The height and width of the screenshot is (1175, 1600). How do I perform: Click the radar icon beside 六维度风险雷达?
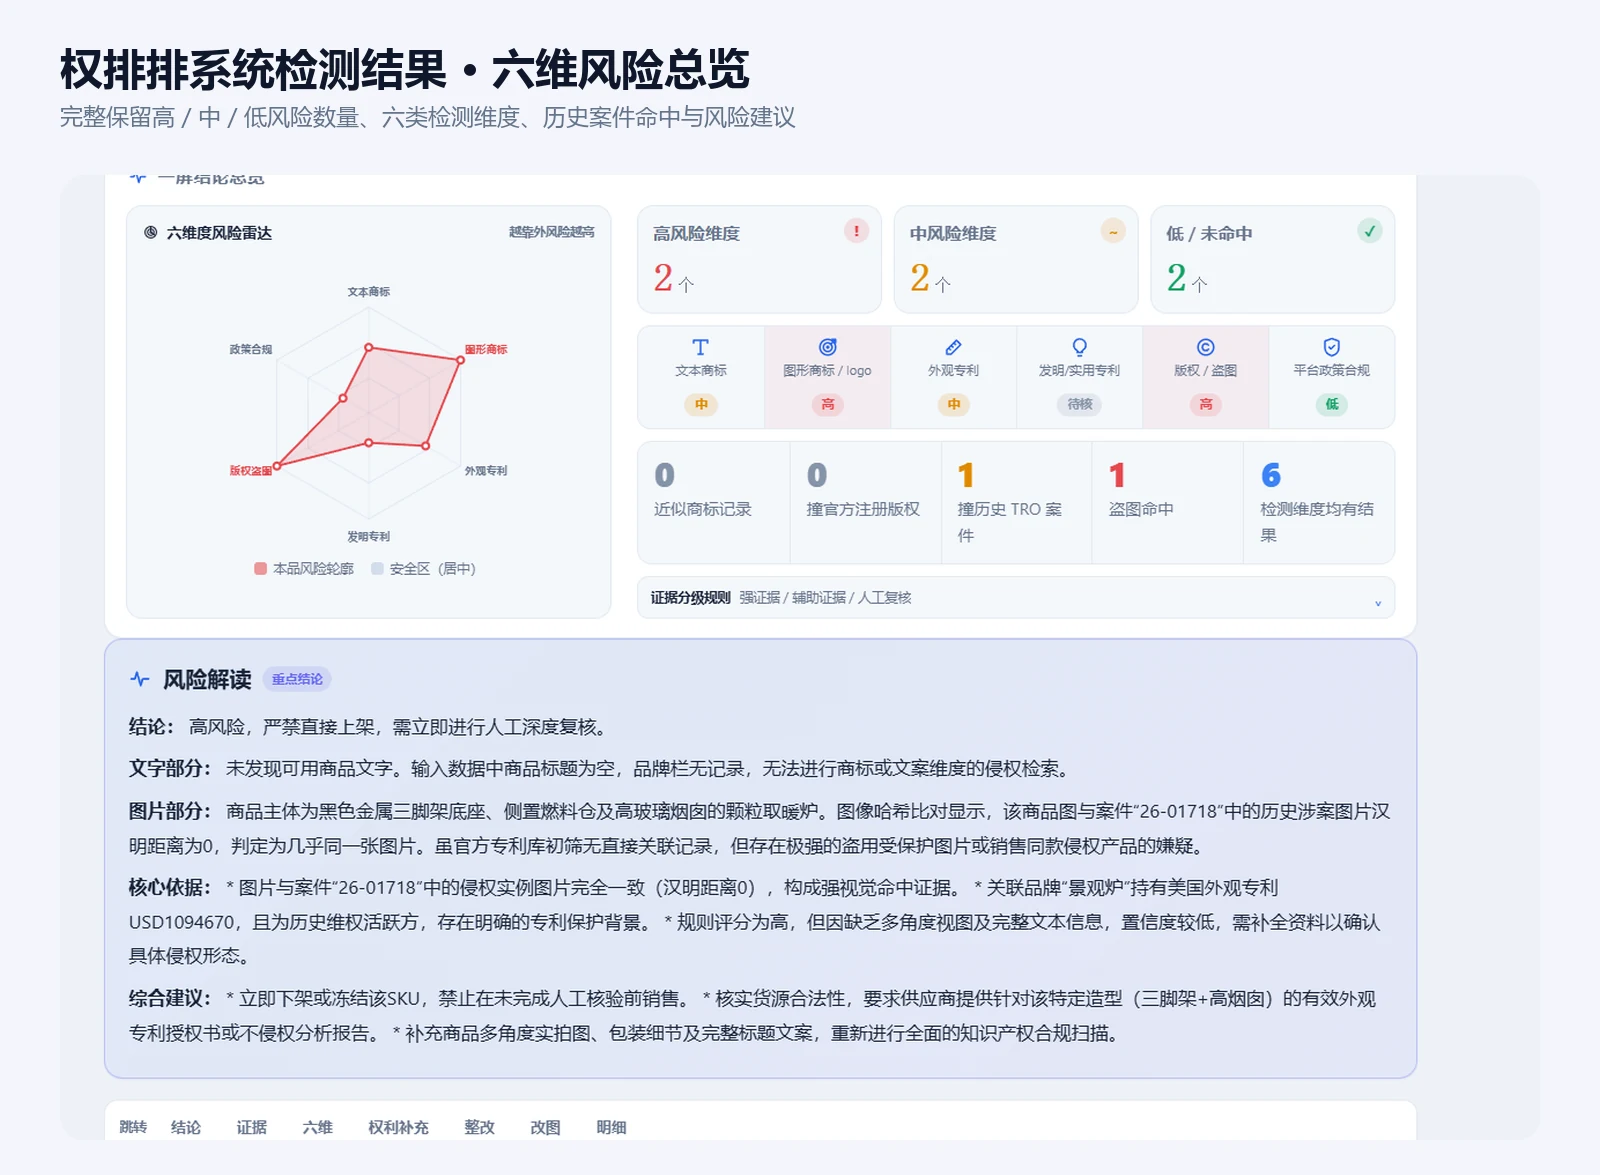(x=151, y=233)
